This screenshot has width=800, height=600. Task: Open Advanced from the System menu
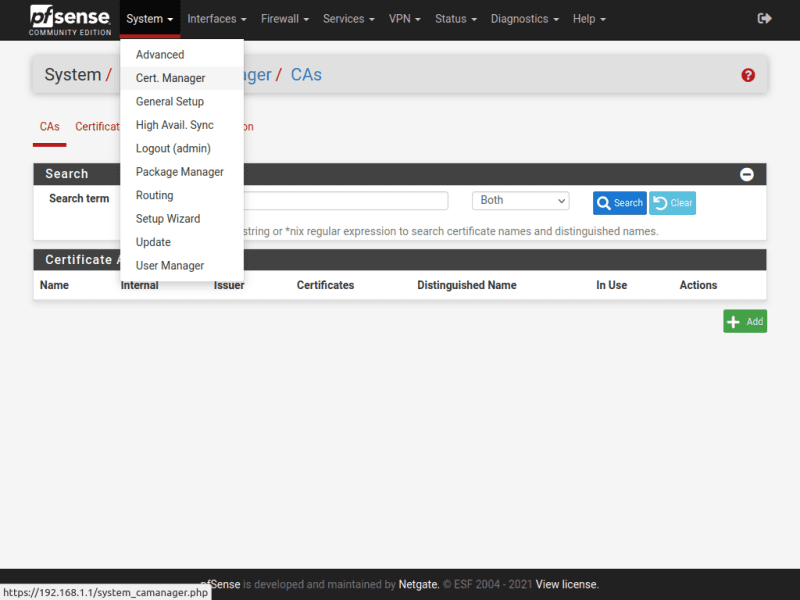click(160, 55)
